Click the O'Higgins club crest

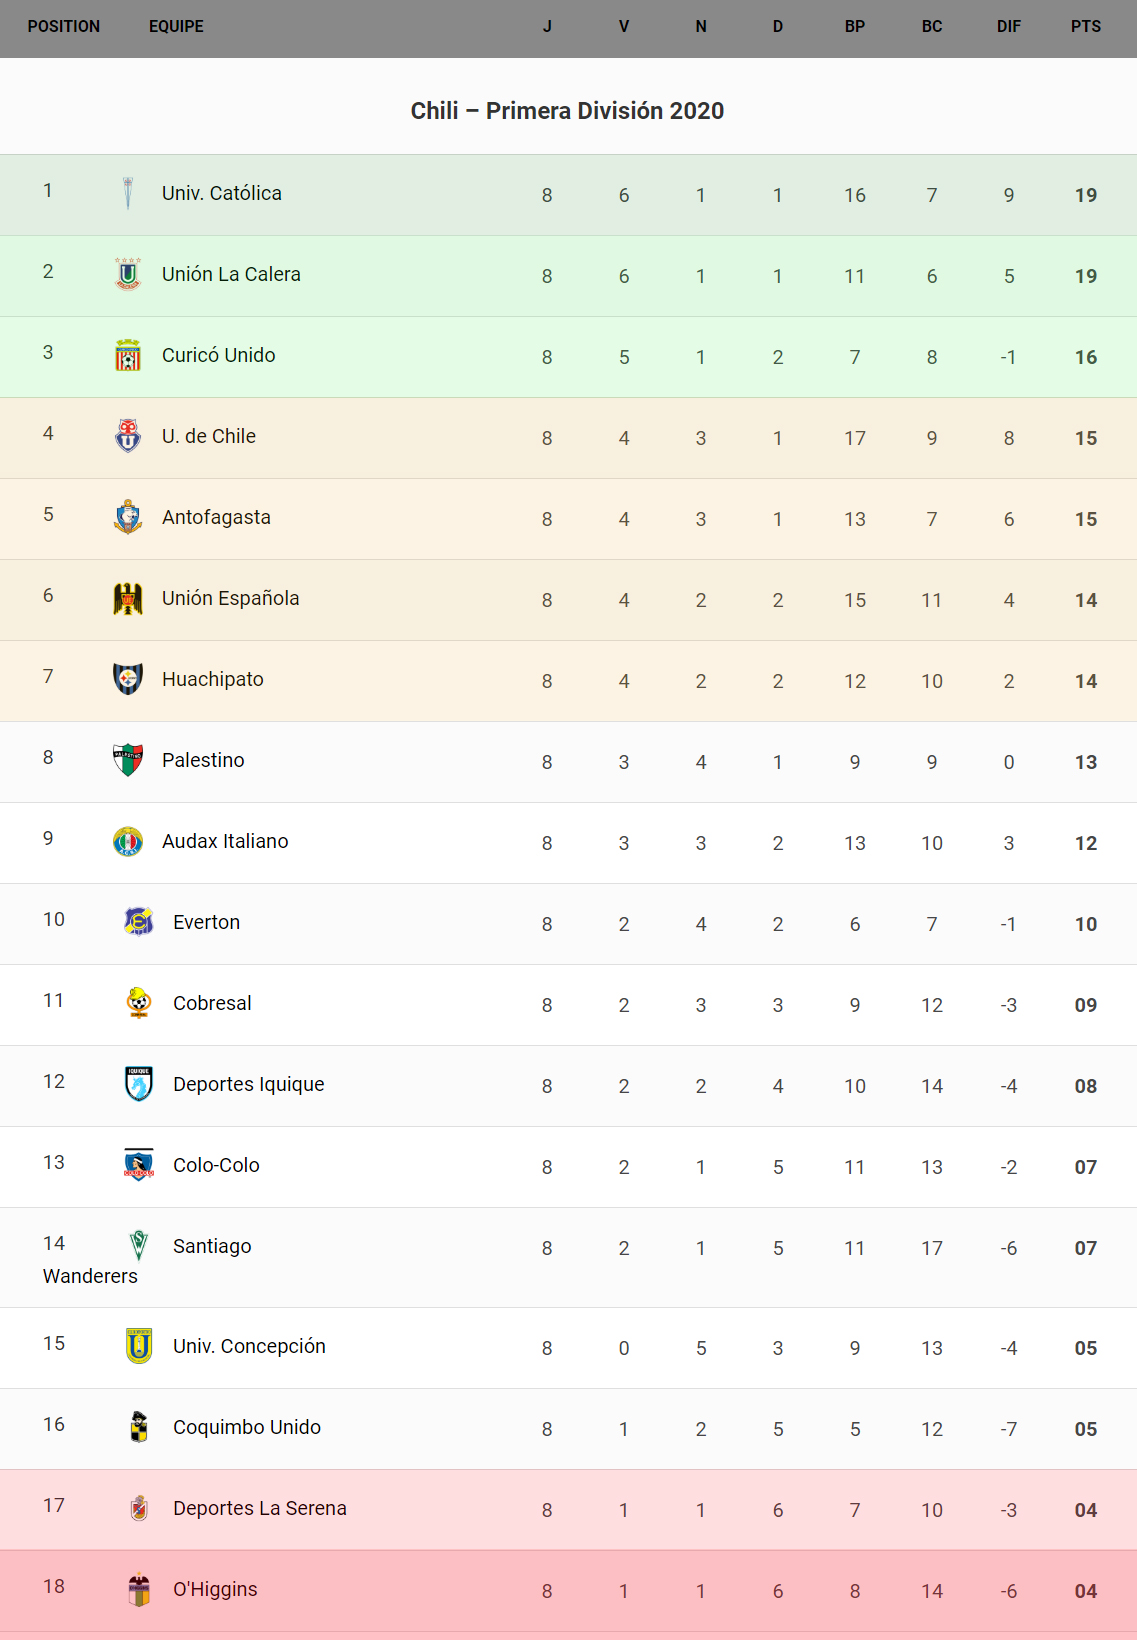tap(139, 1589)
